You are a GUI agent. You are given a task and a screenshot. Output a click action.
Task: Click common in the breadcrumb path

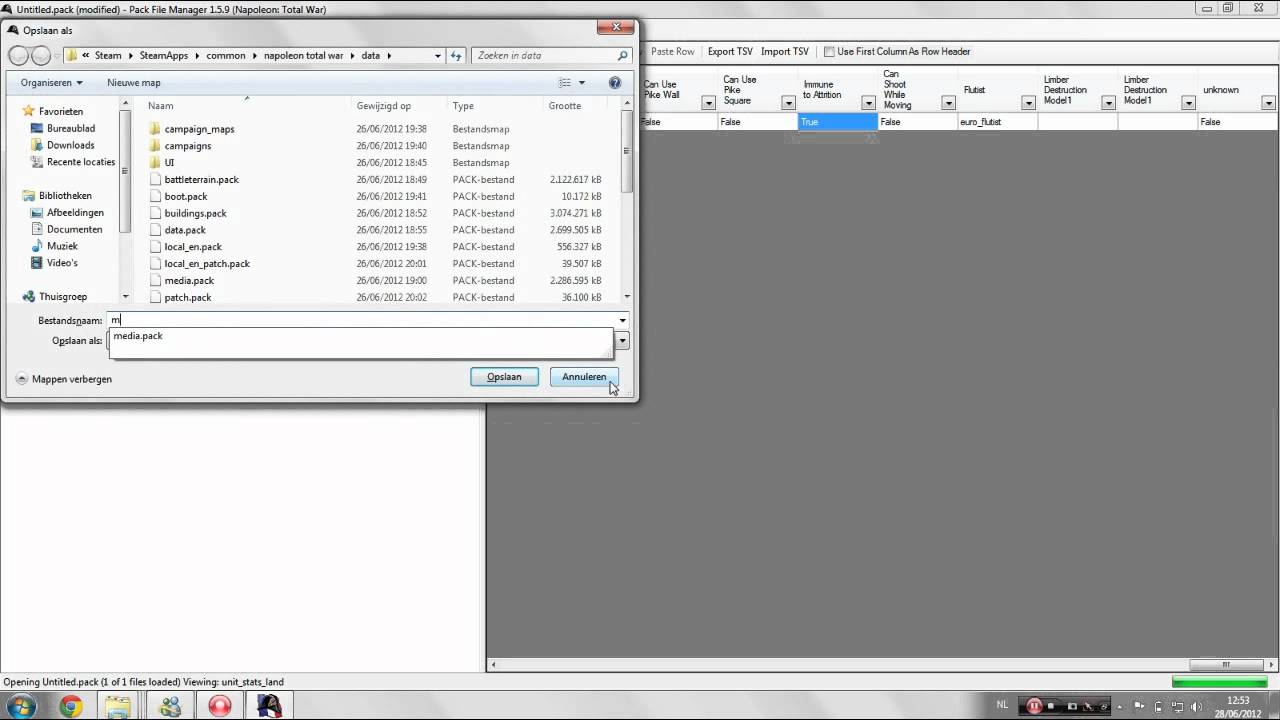[226, 56]
